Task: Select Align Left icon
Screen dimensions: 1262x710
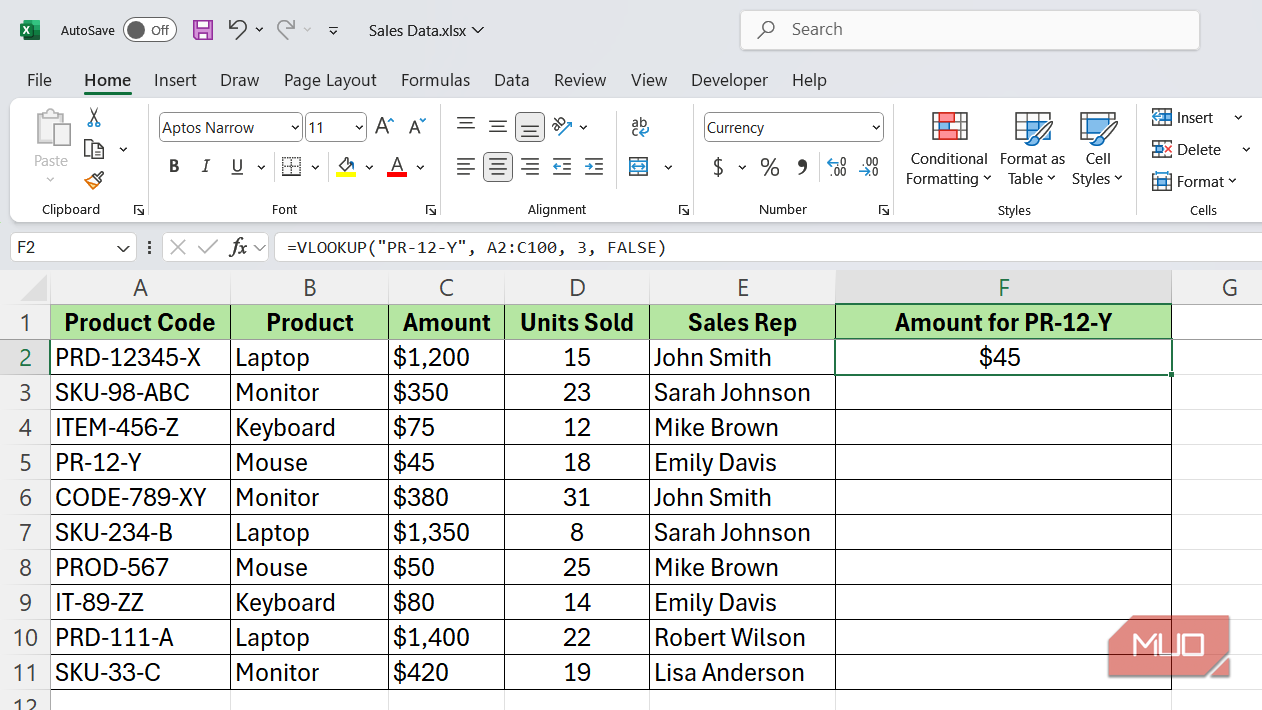Action: (x=465, y=167)
